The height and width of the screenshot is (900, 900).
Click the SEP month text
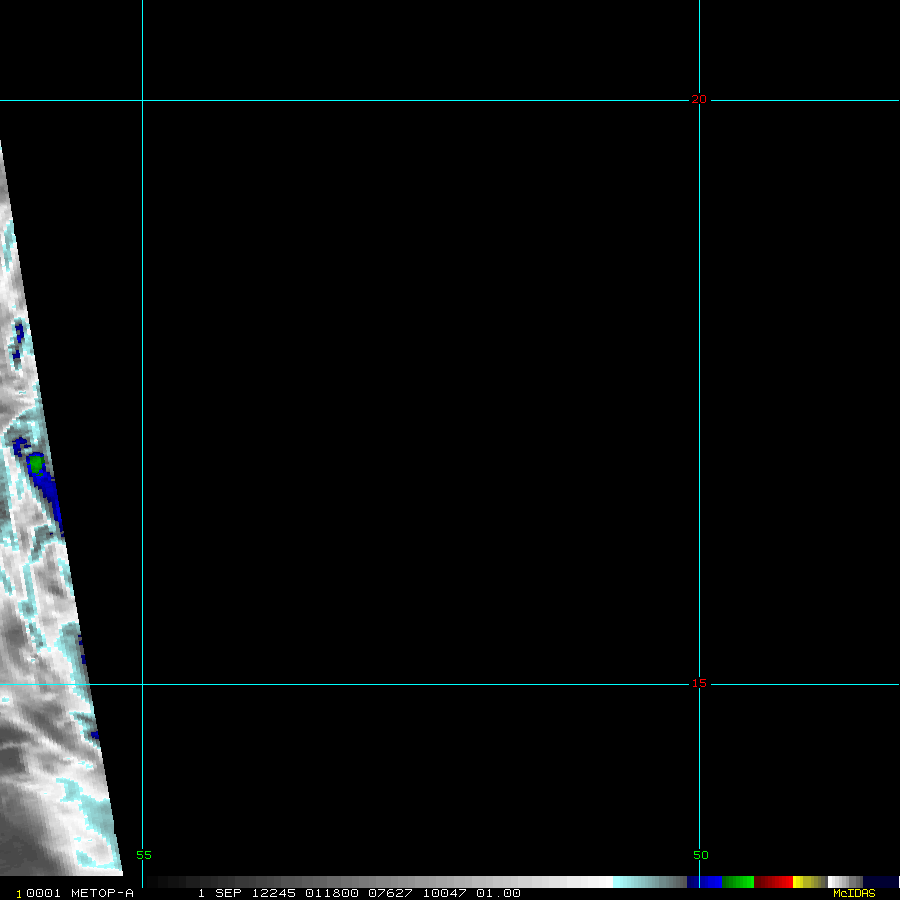228,893
